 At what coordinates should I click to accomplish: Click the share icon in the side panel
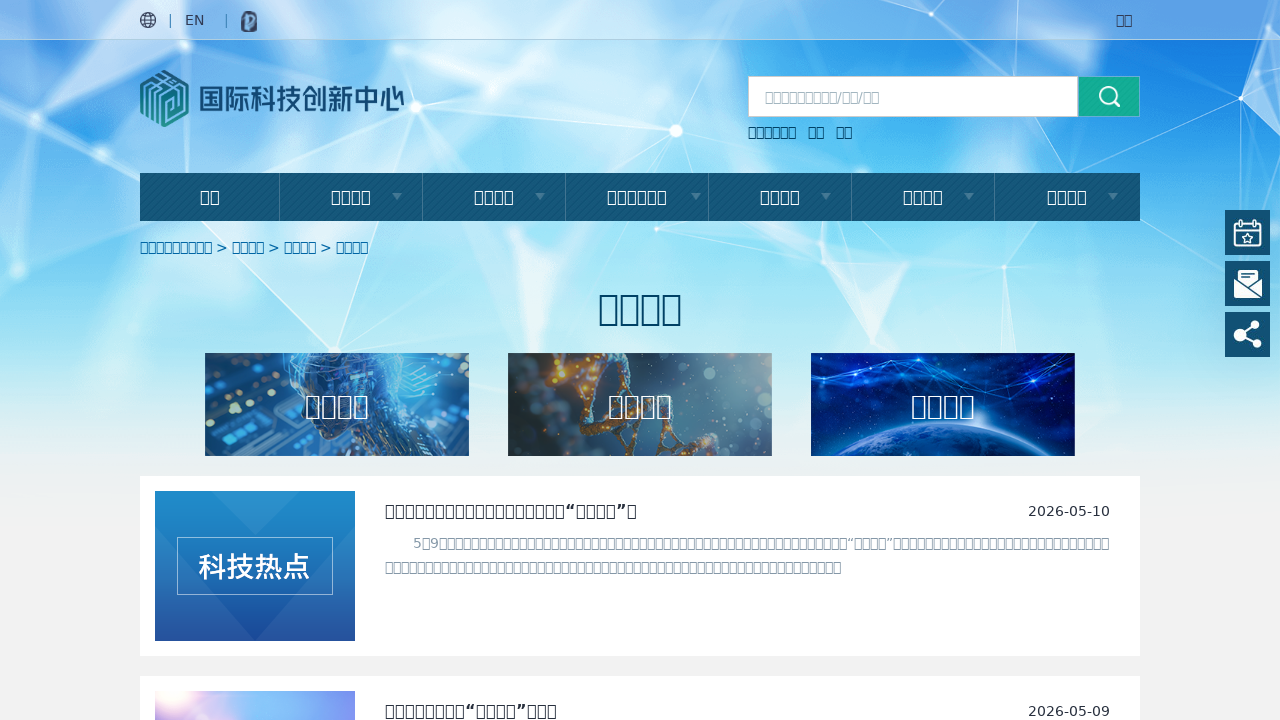(x=1247, y=334)
